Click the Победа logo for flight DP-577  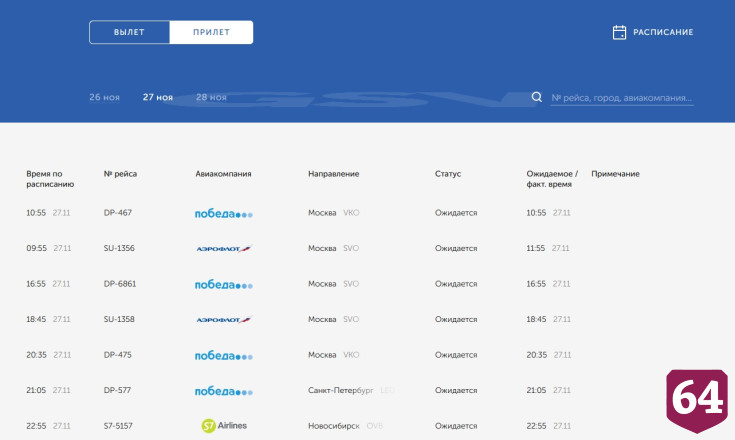[224, 391]
